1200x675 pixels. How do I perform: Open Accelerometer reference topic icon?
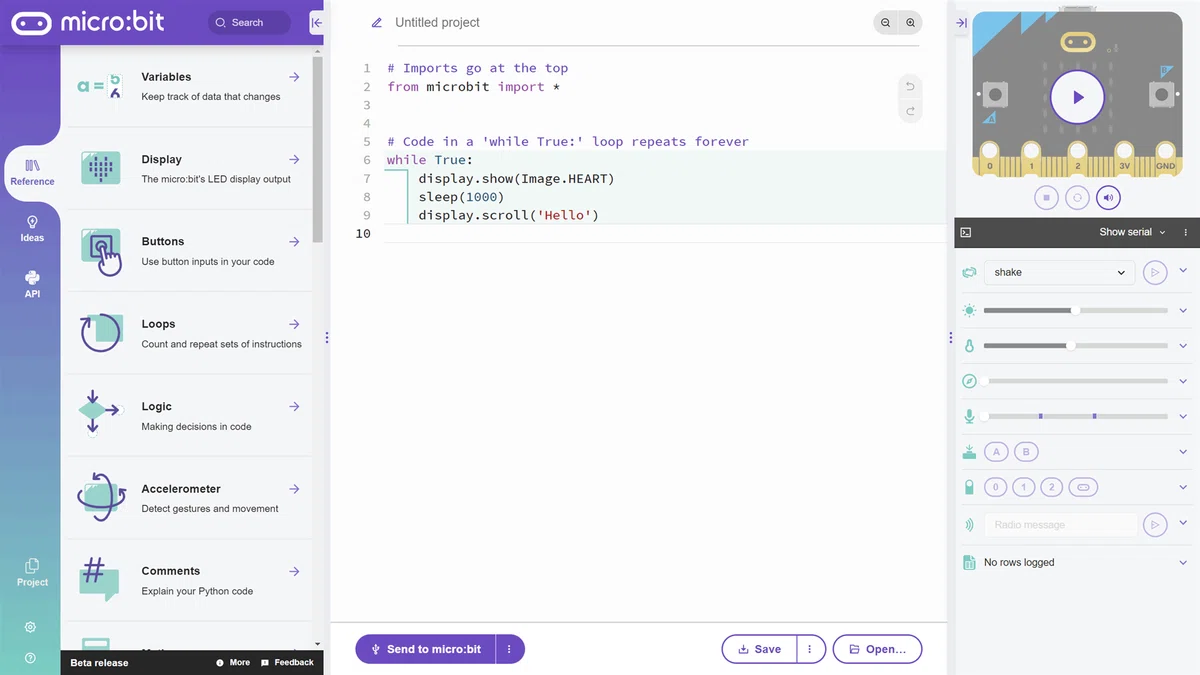(x=100, y=495)
